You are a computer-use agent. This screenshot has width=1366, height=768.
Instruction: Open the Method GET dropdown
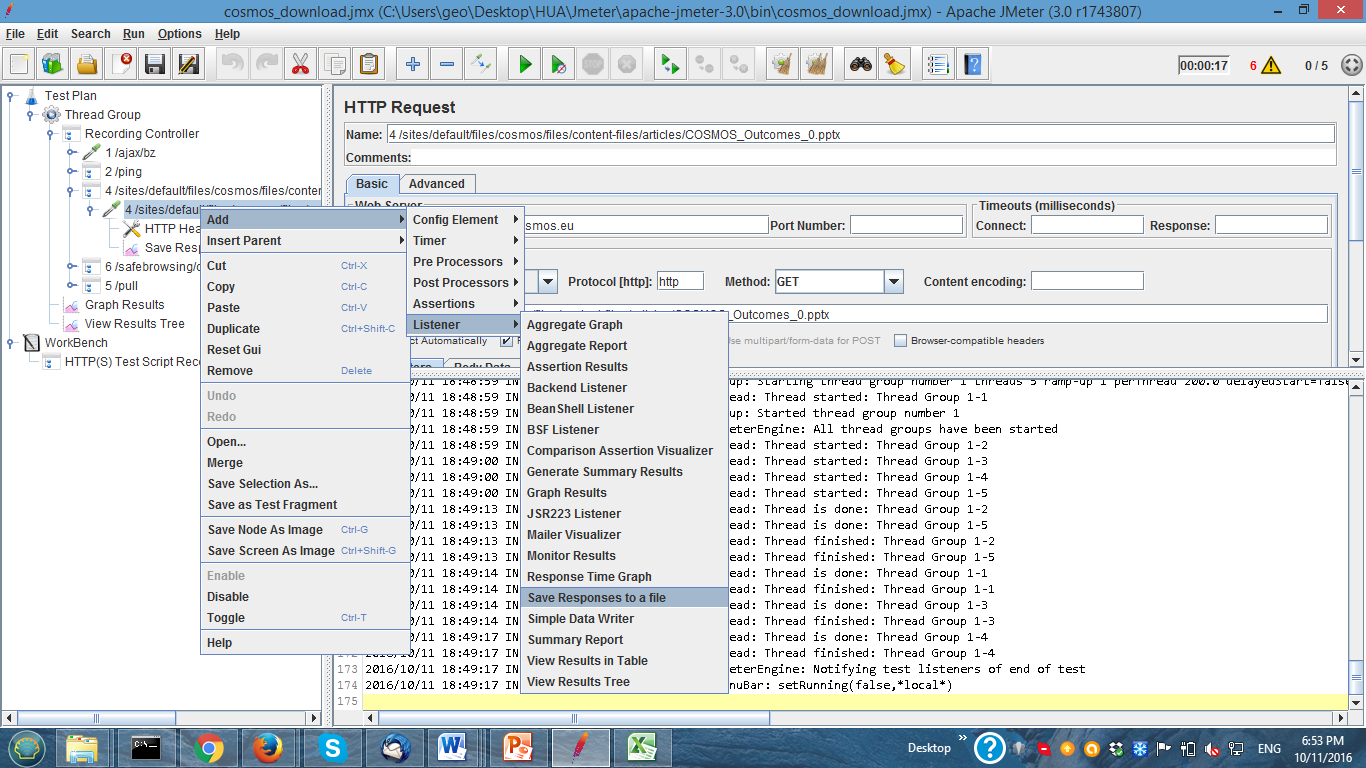(x=894, y=282)
